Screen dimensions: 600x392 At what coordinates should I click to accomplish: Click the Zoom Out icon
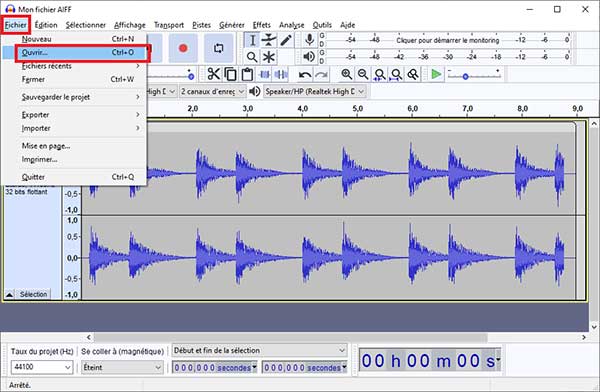[363, 74]
